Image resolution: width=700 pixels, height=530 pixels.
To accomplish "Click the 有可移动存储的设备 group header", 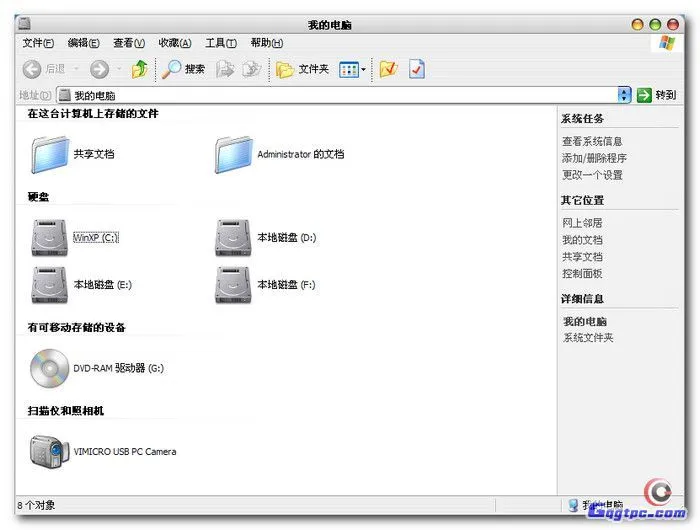I will coord(76,327).
